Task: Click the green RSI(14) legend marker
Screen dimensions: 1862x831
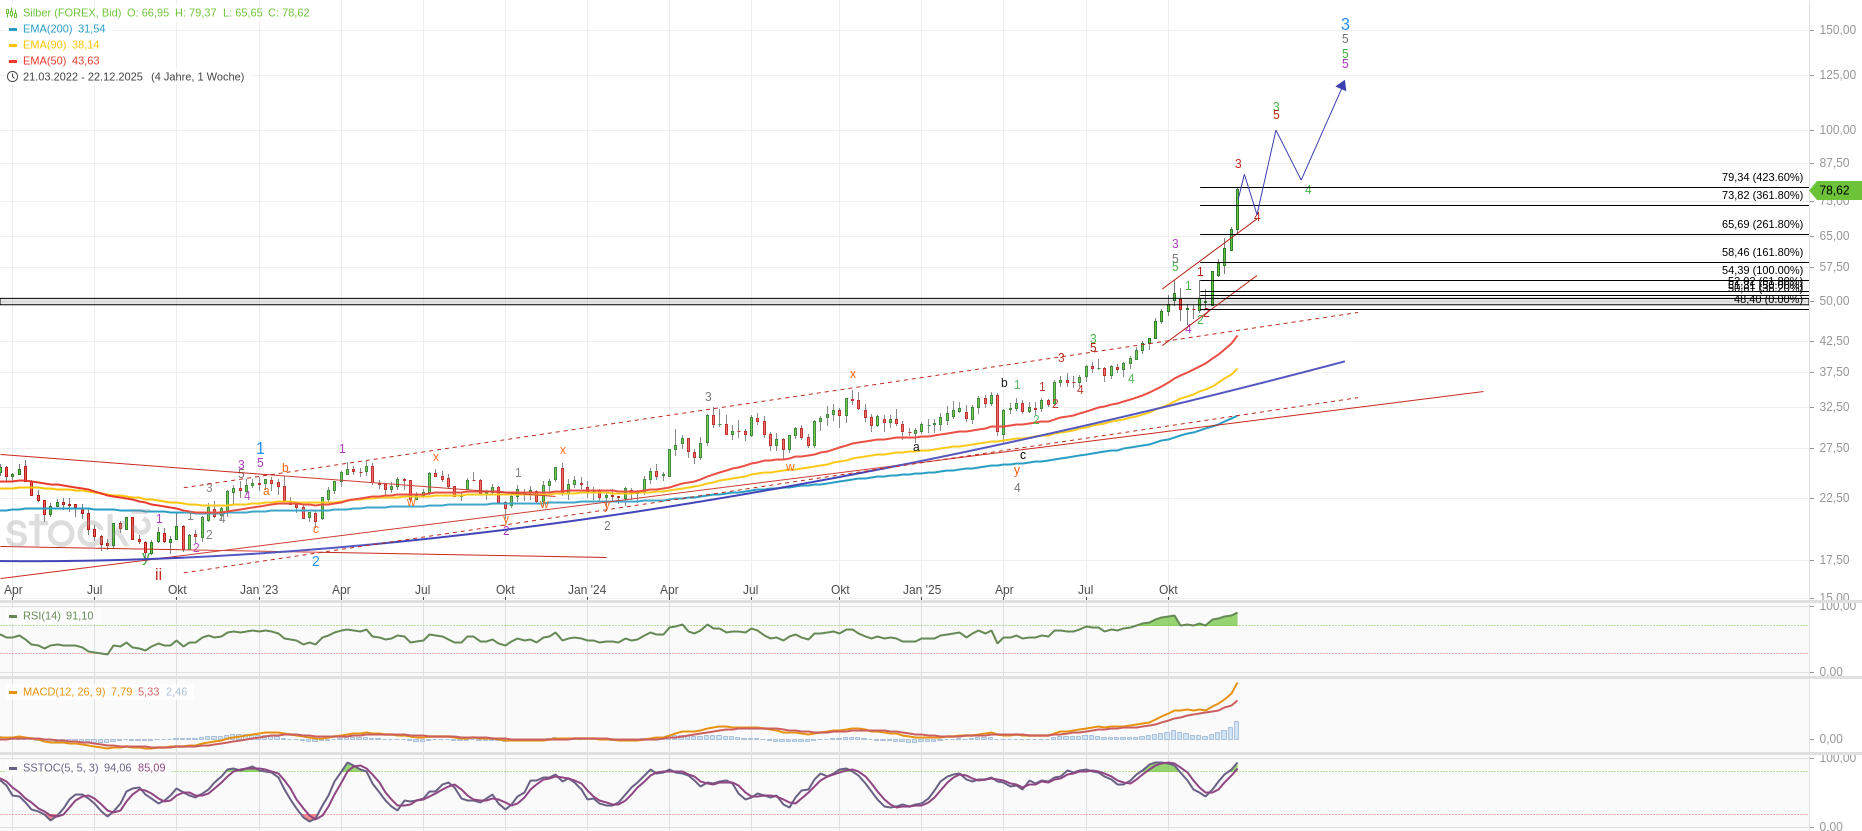Action: (12, 616)
